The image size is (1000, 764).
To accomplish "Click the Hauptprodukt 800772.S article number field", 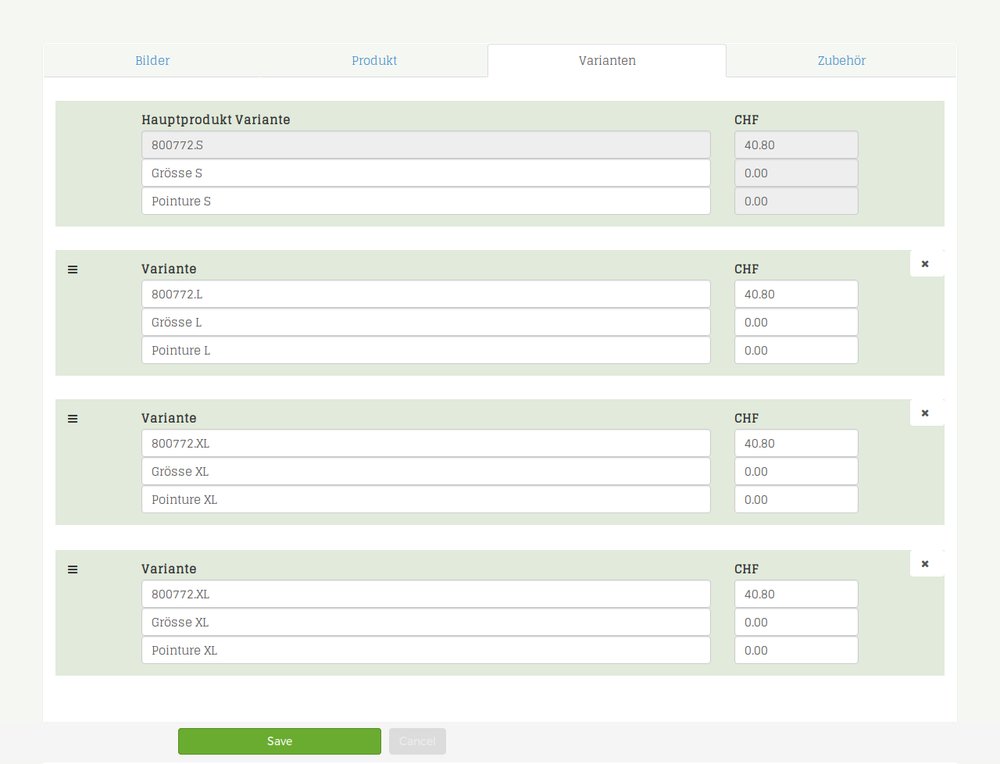I will pos(425,145).
